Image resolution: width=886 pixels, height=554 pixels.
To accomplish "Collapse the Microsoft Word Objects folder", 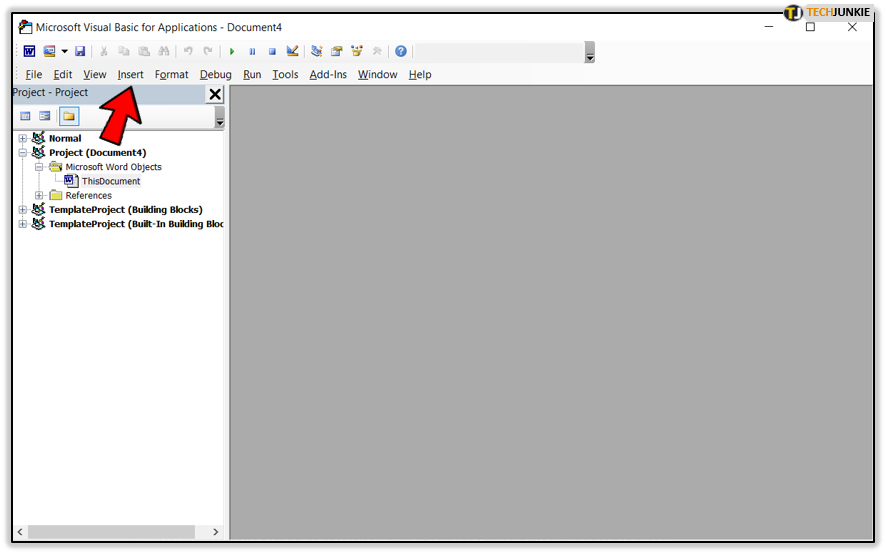I will coord(39,167).
